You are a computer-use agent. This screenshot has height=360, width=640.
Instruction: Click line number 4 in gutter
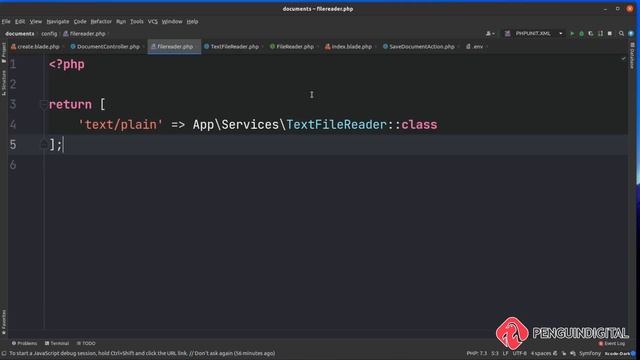[x=13, y=124]
